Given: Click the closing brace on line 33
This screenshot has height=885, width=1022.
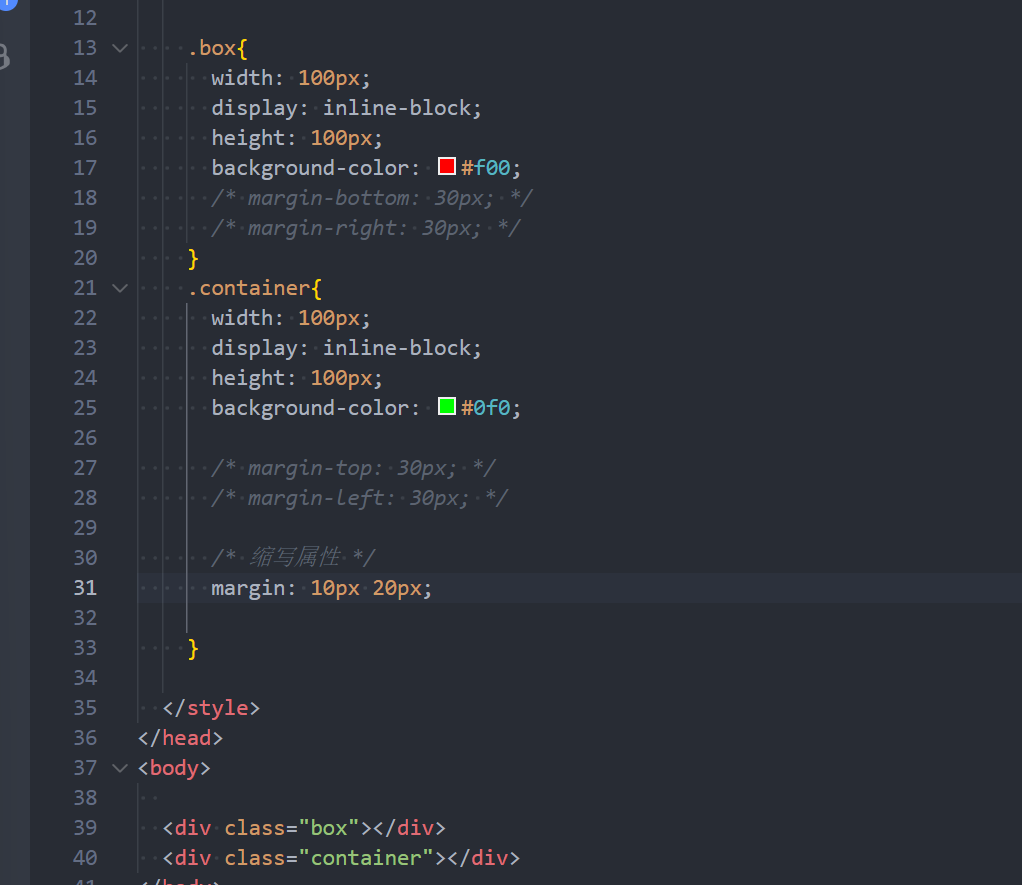Looking at the screenshot, I should coord(193,648).
